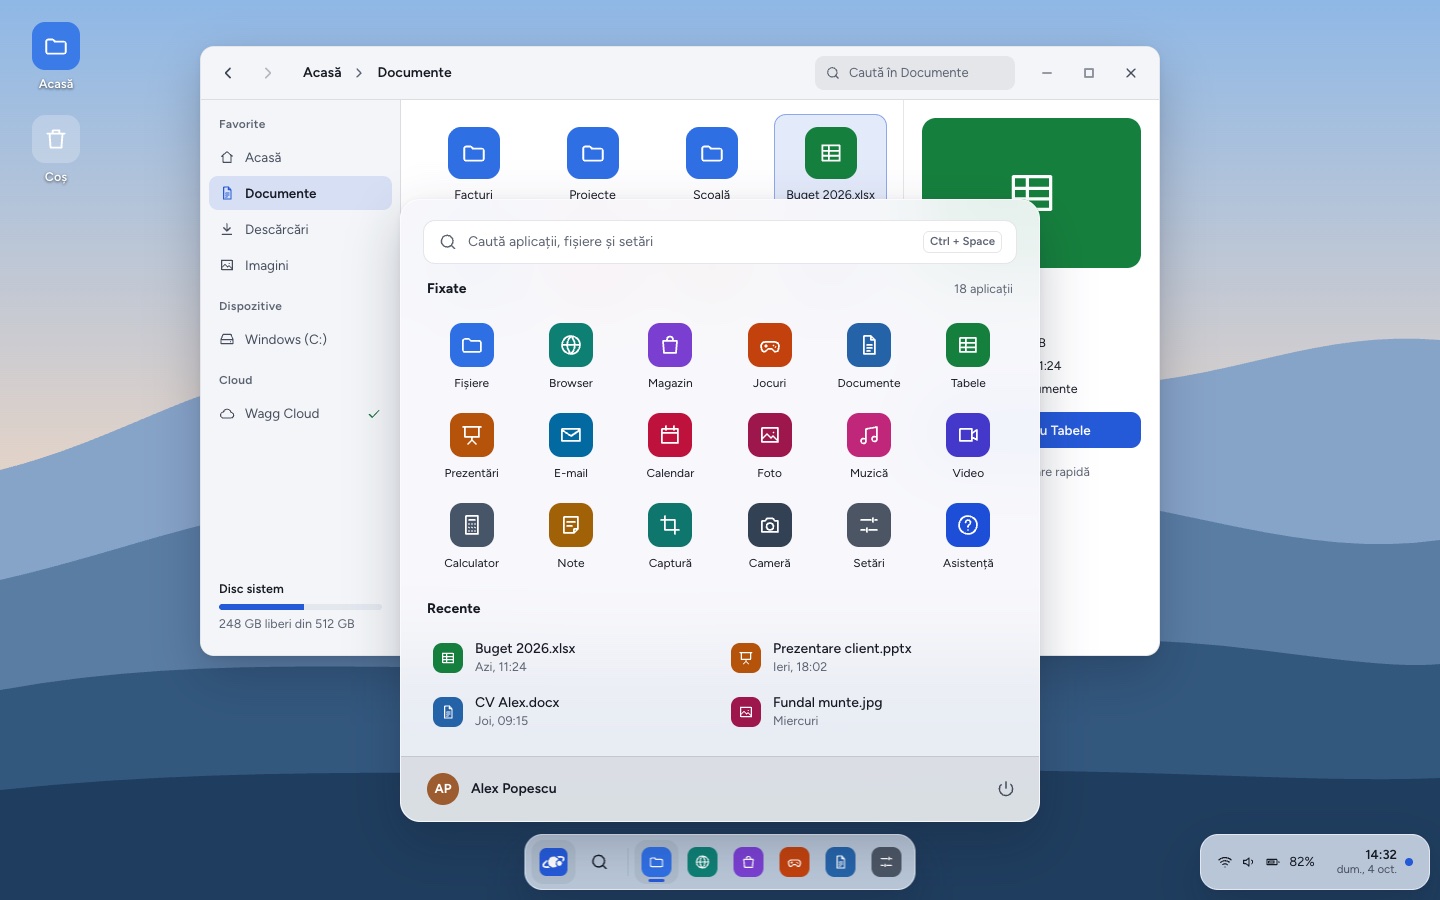This screenshot has height=900, width=1440.
Task: Open the Foto app
Action: click(770, 447)
